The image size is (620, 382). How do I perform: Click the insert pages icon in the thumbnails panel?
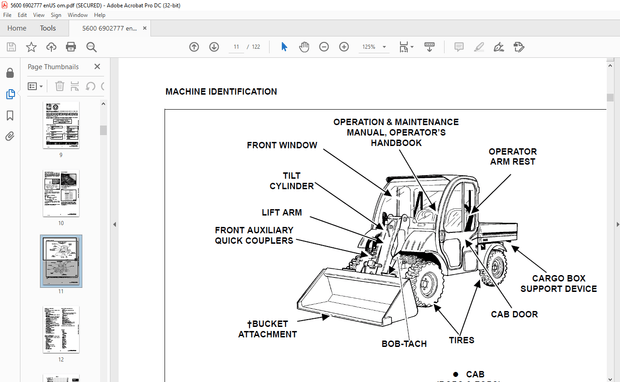[74, 86]
